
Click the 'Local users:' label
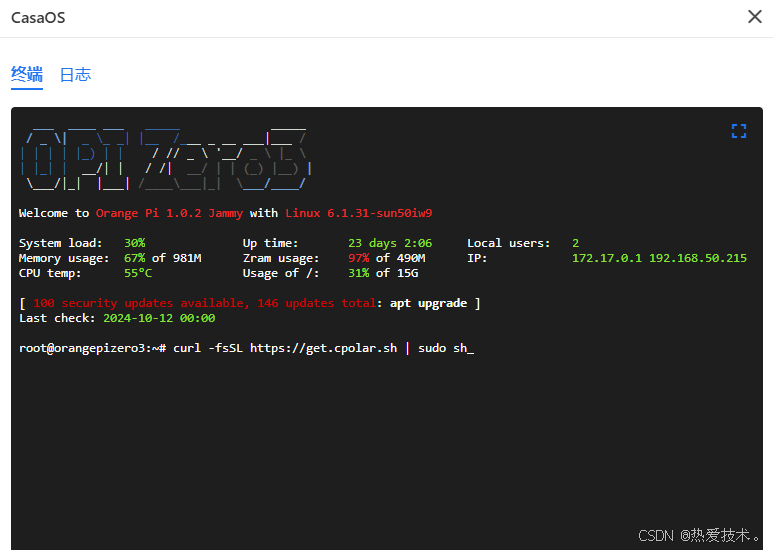[x=509, y=243]
